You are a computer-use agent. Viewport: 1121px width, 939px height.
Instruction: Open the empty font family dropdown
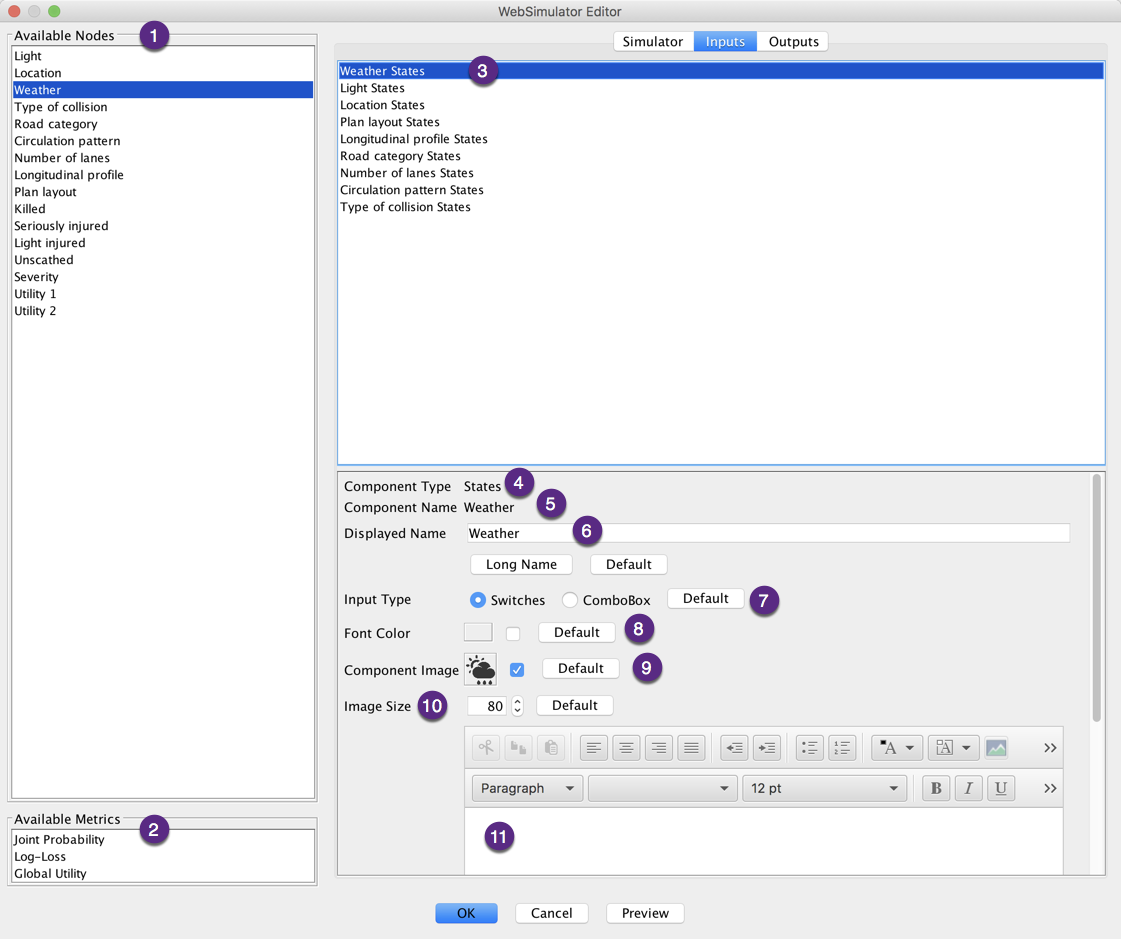click(663, 788)
